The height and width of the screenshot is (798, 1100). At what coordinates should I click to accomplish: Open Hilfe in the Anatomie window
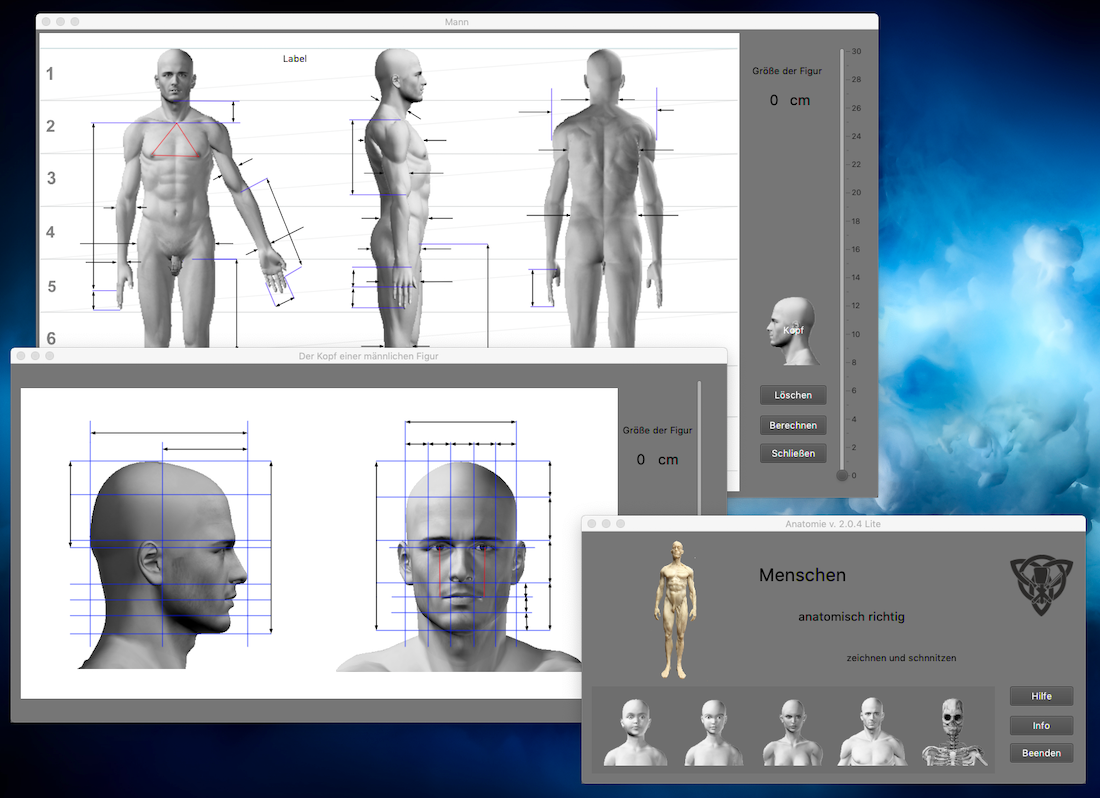(1041, 696)
